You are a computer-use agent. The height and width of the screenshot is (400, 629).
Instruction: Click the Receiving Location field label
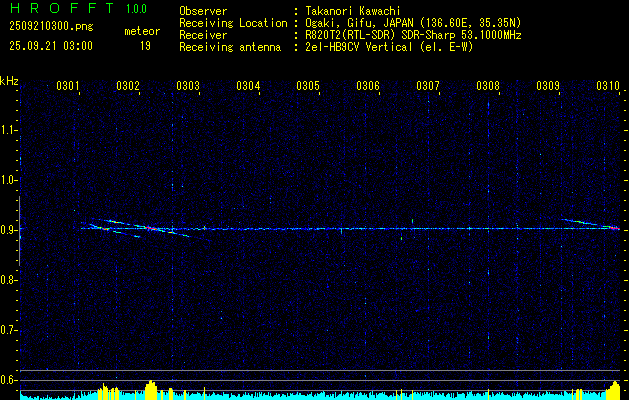pos(233,23)
